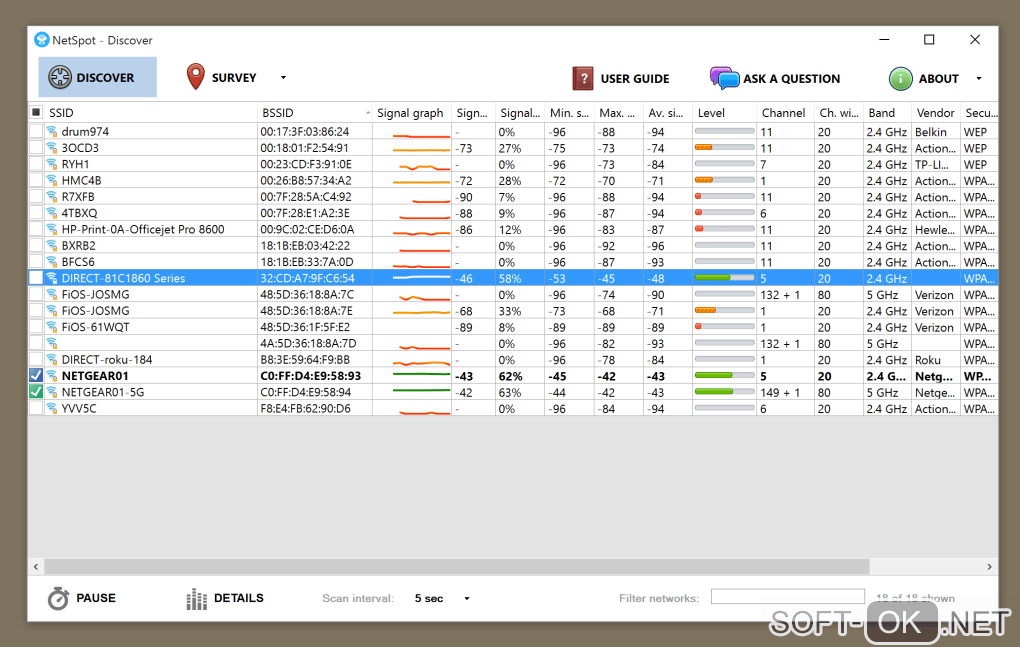Sort by the Channel column header
Viewport: 1020px width, 647px height.
click(x=785, y=112)
